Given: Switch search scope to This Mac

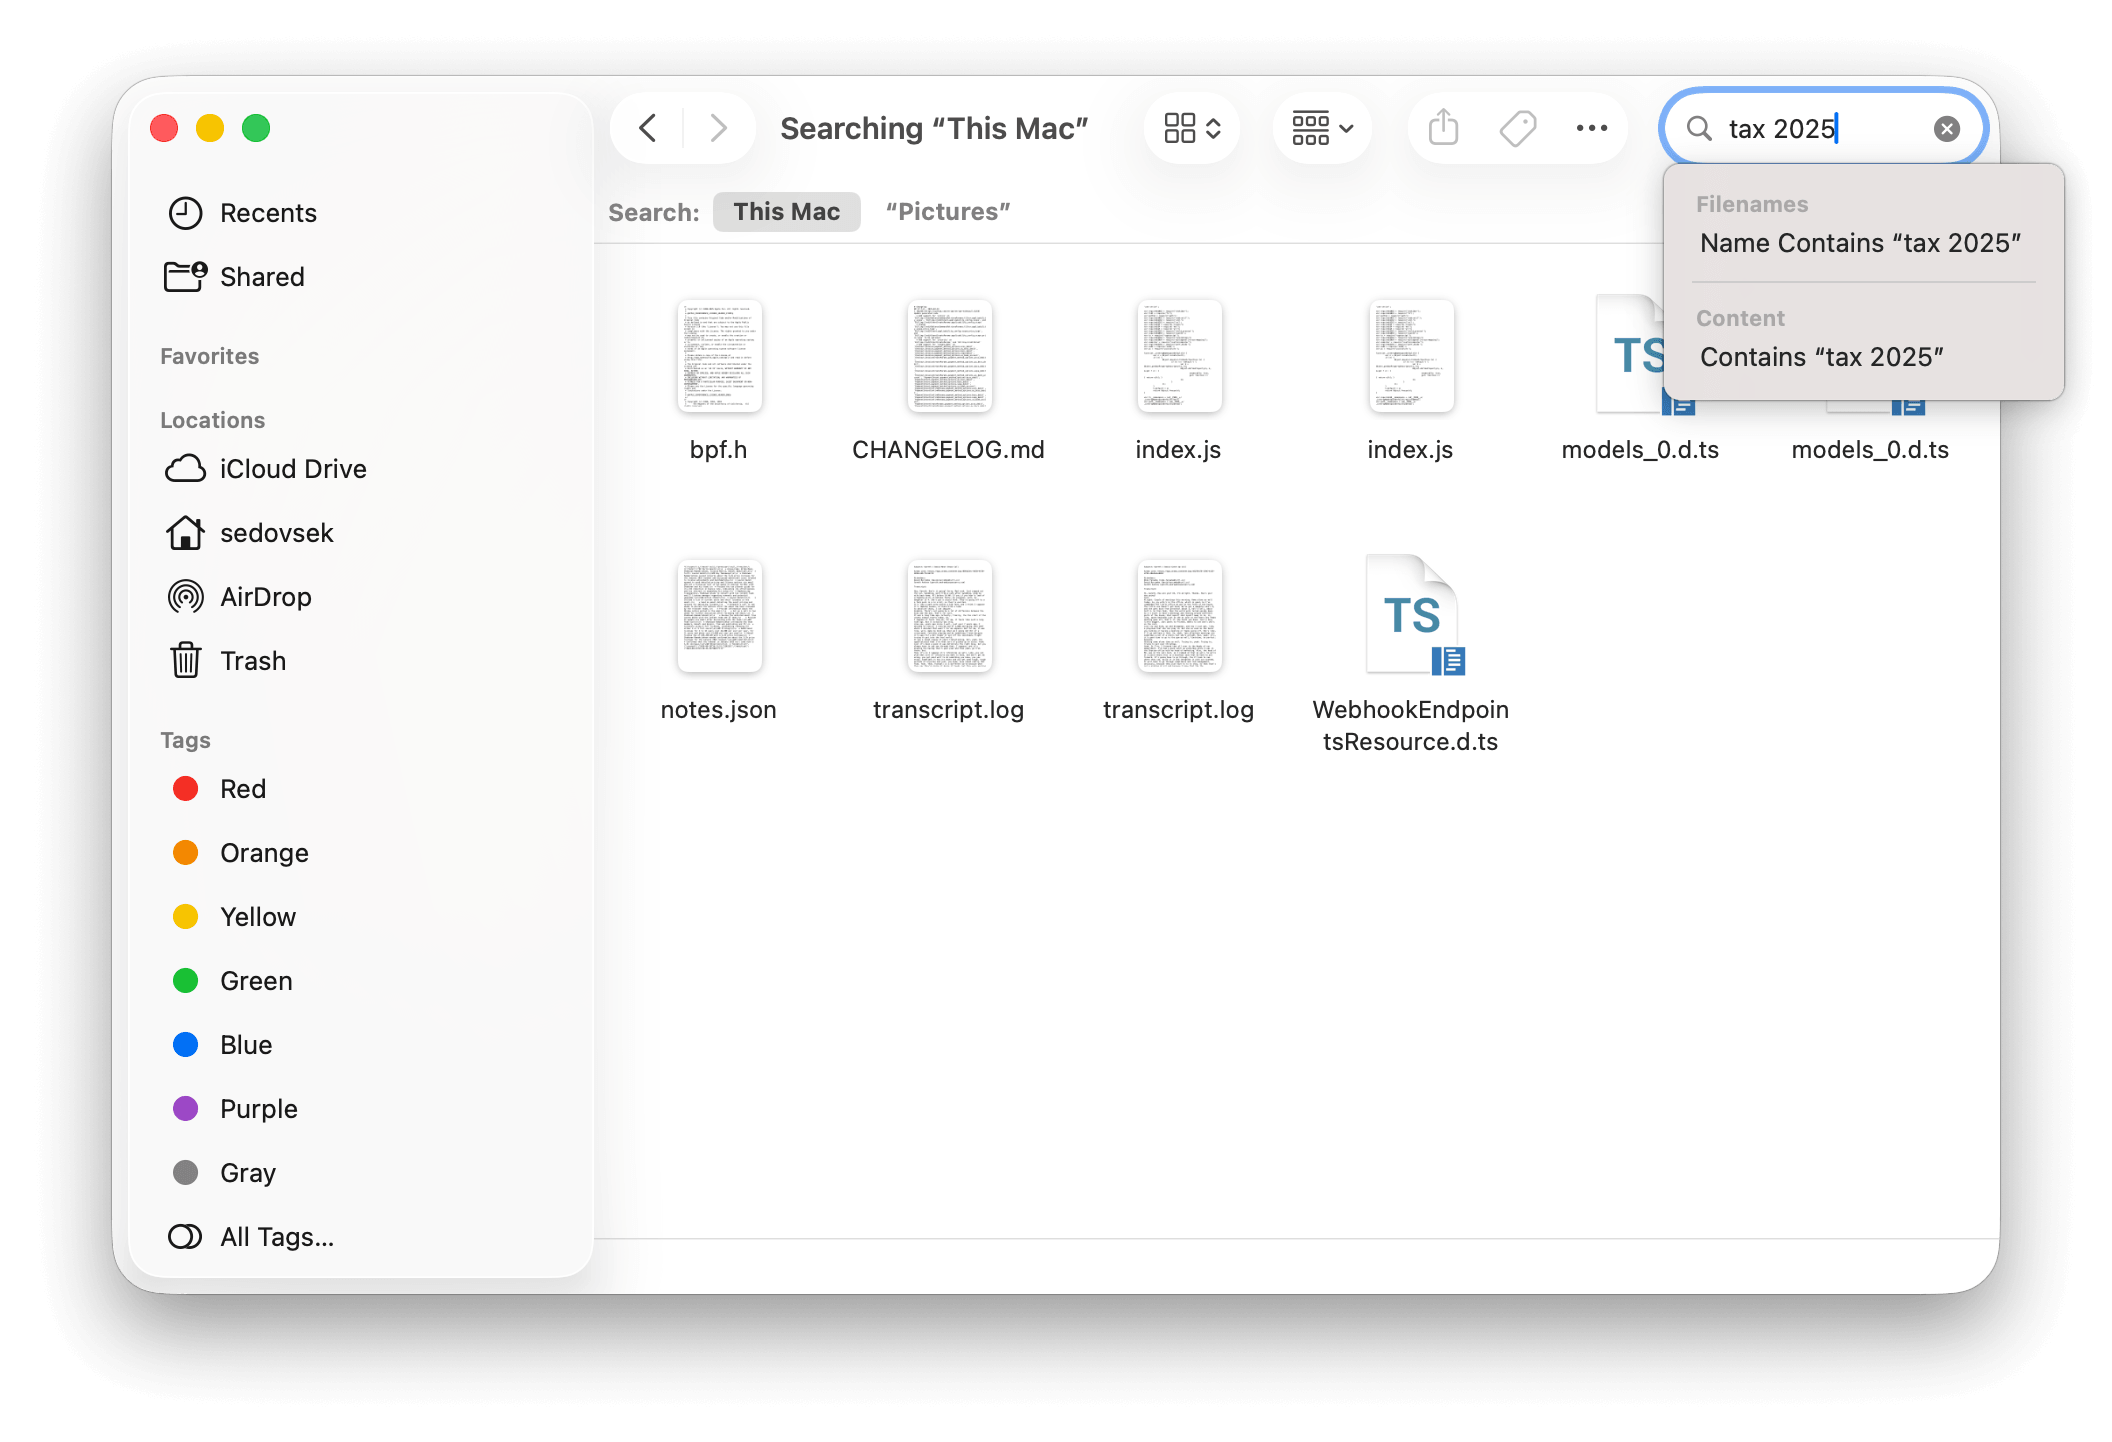Looking at the screenshot, I should pos(786,211).
